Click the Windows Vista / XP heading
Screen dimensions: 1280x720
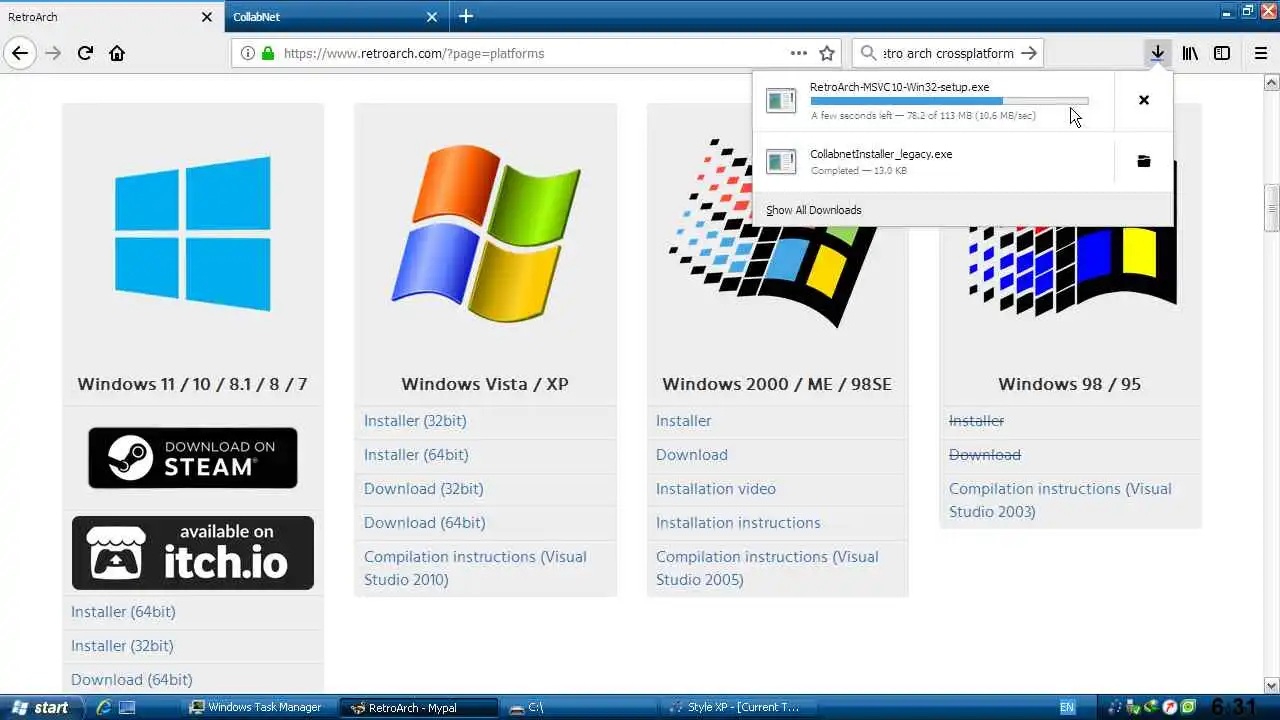pos(485,384)
